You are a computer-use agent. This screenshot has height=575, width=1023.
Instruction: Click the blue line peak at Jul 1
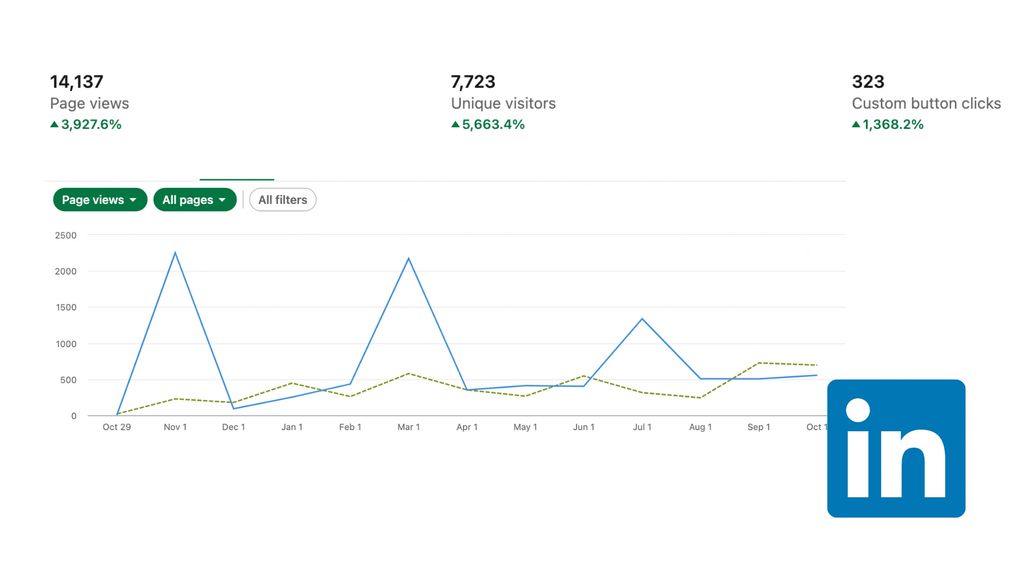642,319
